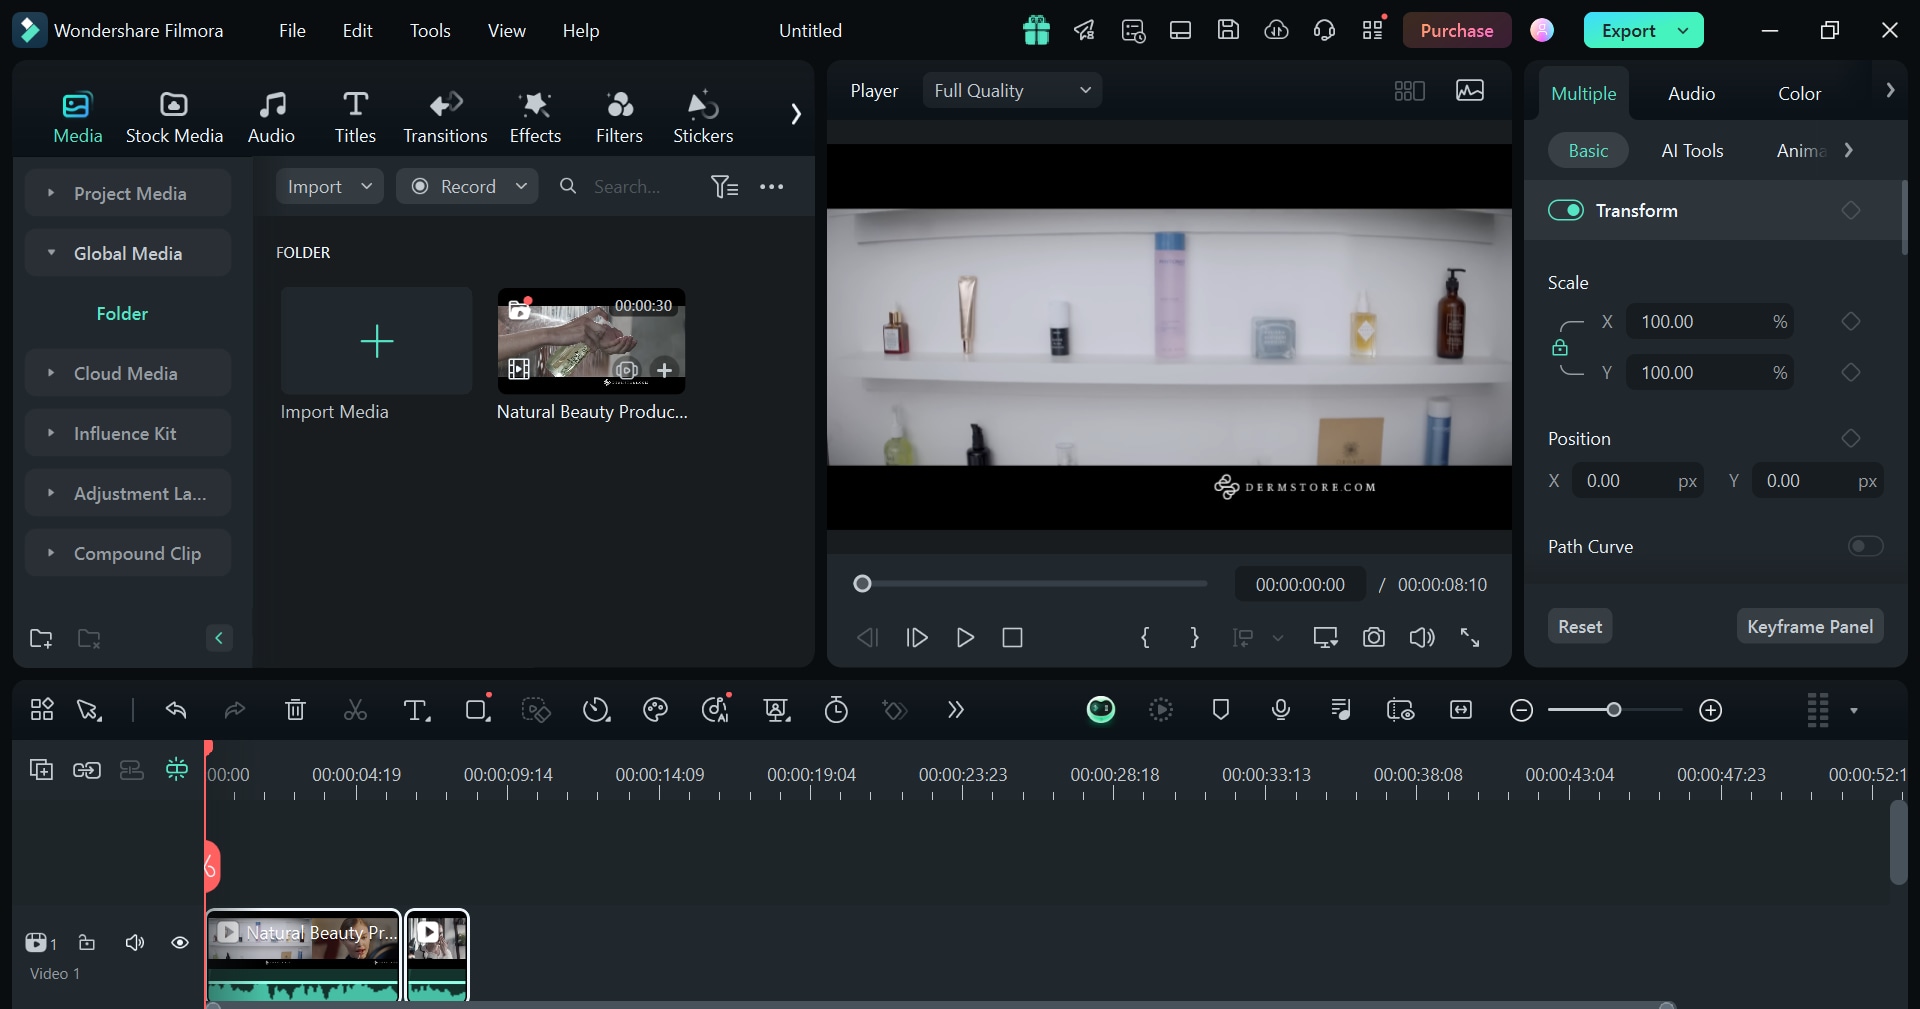The width and height of the screenshot is (1920, 1009).
Task: Open the Titles tab
Action: click(355, 117)
